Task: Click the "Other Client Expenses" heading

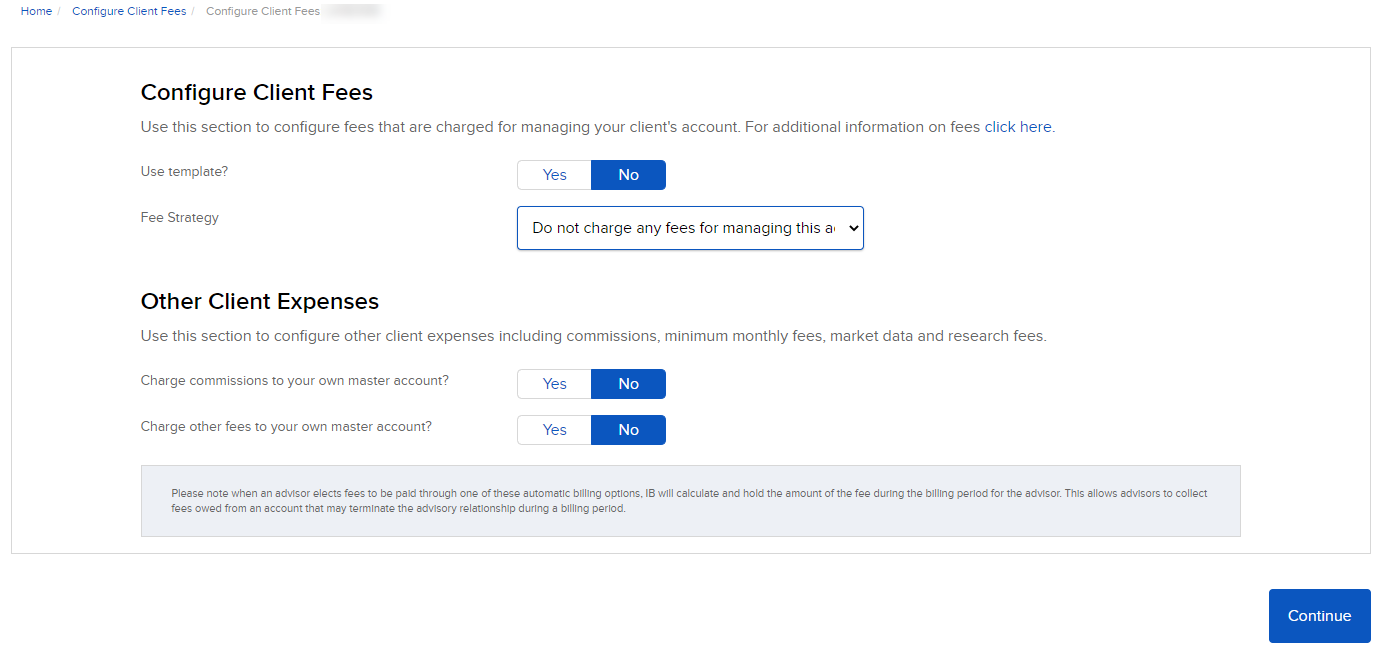Action: pos(259,301)
